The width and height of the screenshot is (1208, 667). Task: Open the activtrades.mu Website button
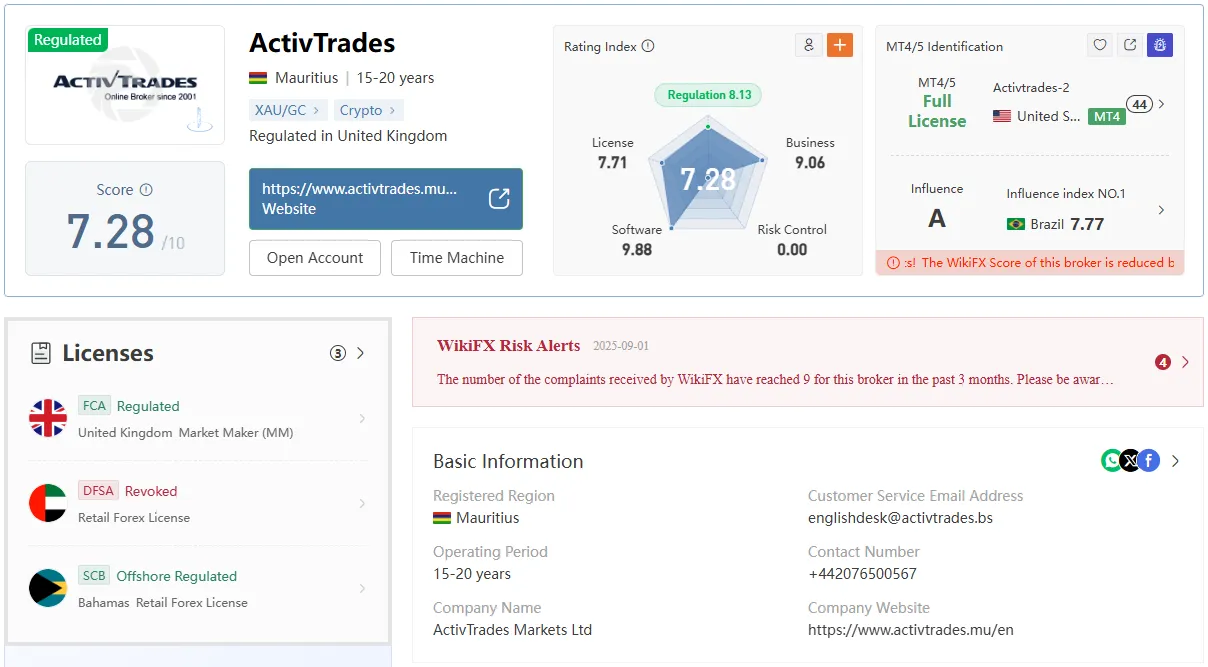[x=386, y=199]
